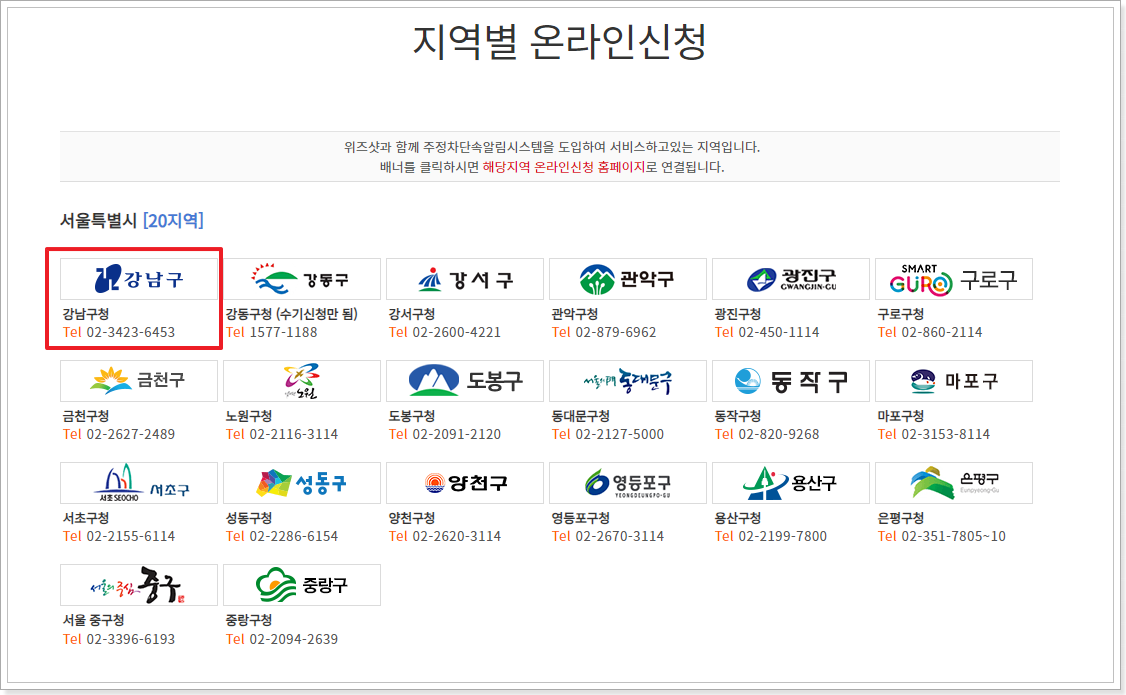The width and height of the screenshot is (1126, 695).
Task: Open the 영등포구 district banner
Action: [x=628, y=483]
